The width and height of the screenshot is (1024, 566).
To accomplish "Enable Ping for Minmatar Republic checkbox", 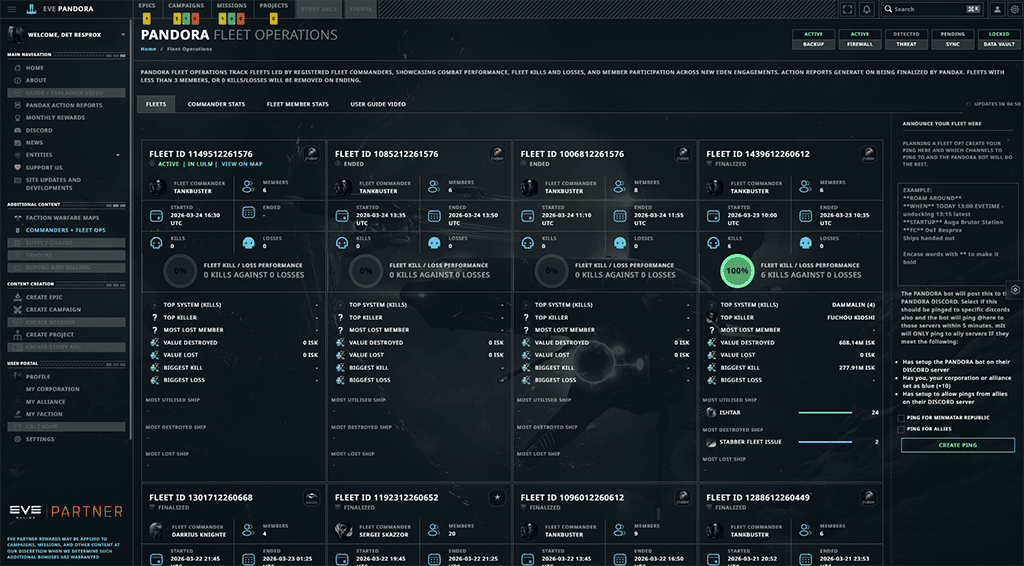I will point(901,418).
